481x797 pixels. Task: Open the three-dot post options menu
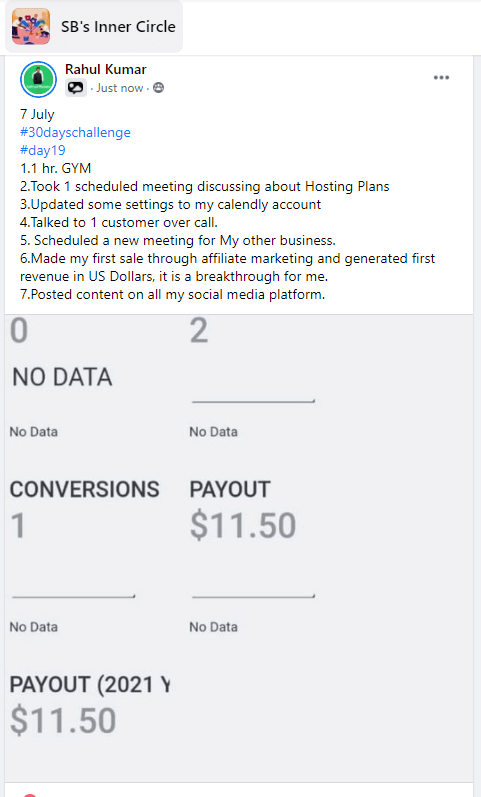441,77
